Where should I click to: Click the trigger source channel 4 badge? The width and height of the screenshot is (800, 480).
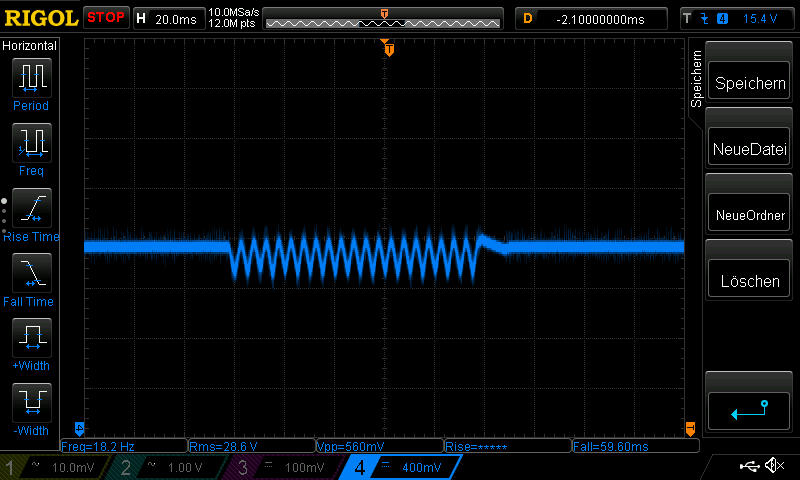[x=722, y=19]
